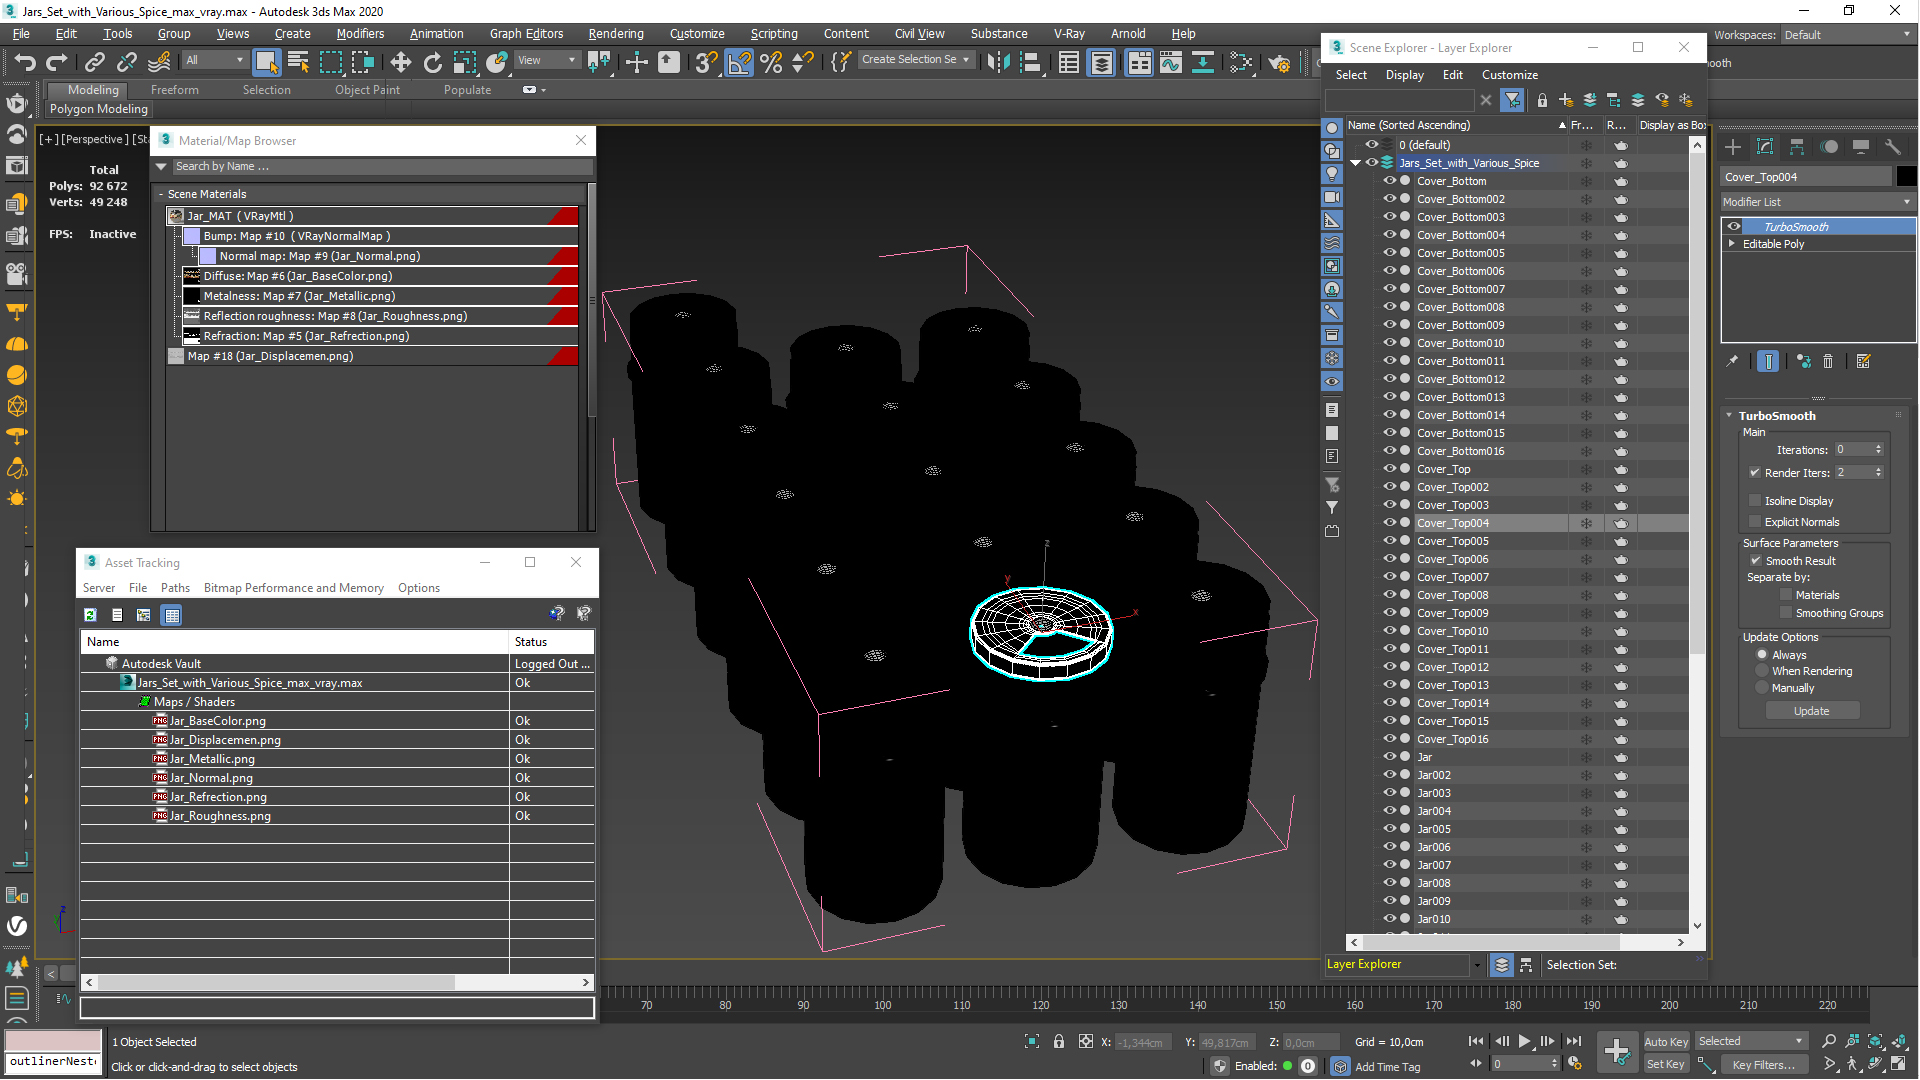Viewport: 1920px width, 1080px height.
Task: Collapse Scene Materials group
Action: [x=161, y=194]
